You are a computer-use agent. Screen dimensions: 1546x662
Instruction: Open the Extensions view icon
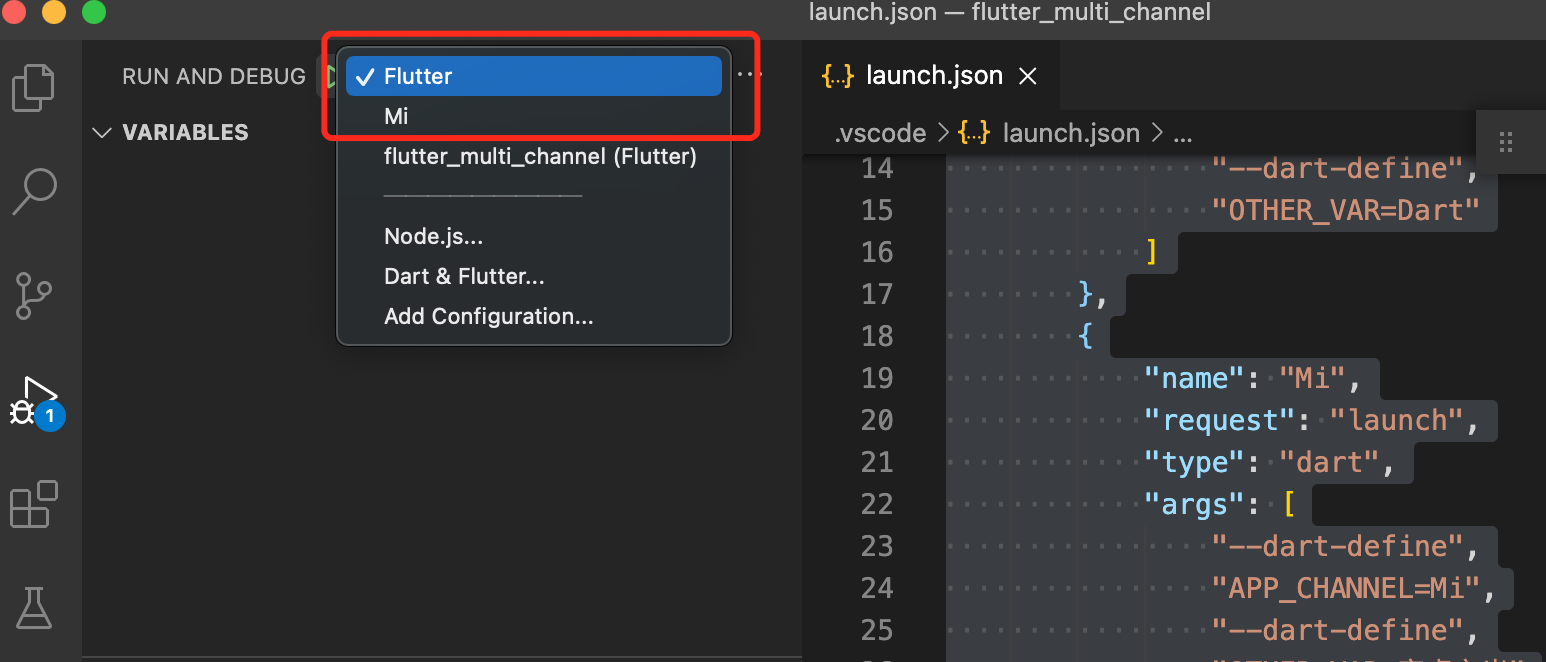33,504
